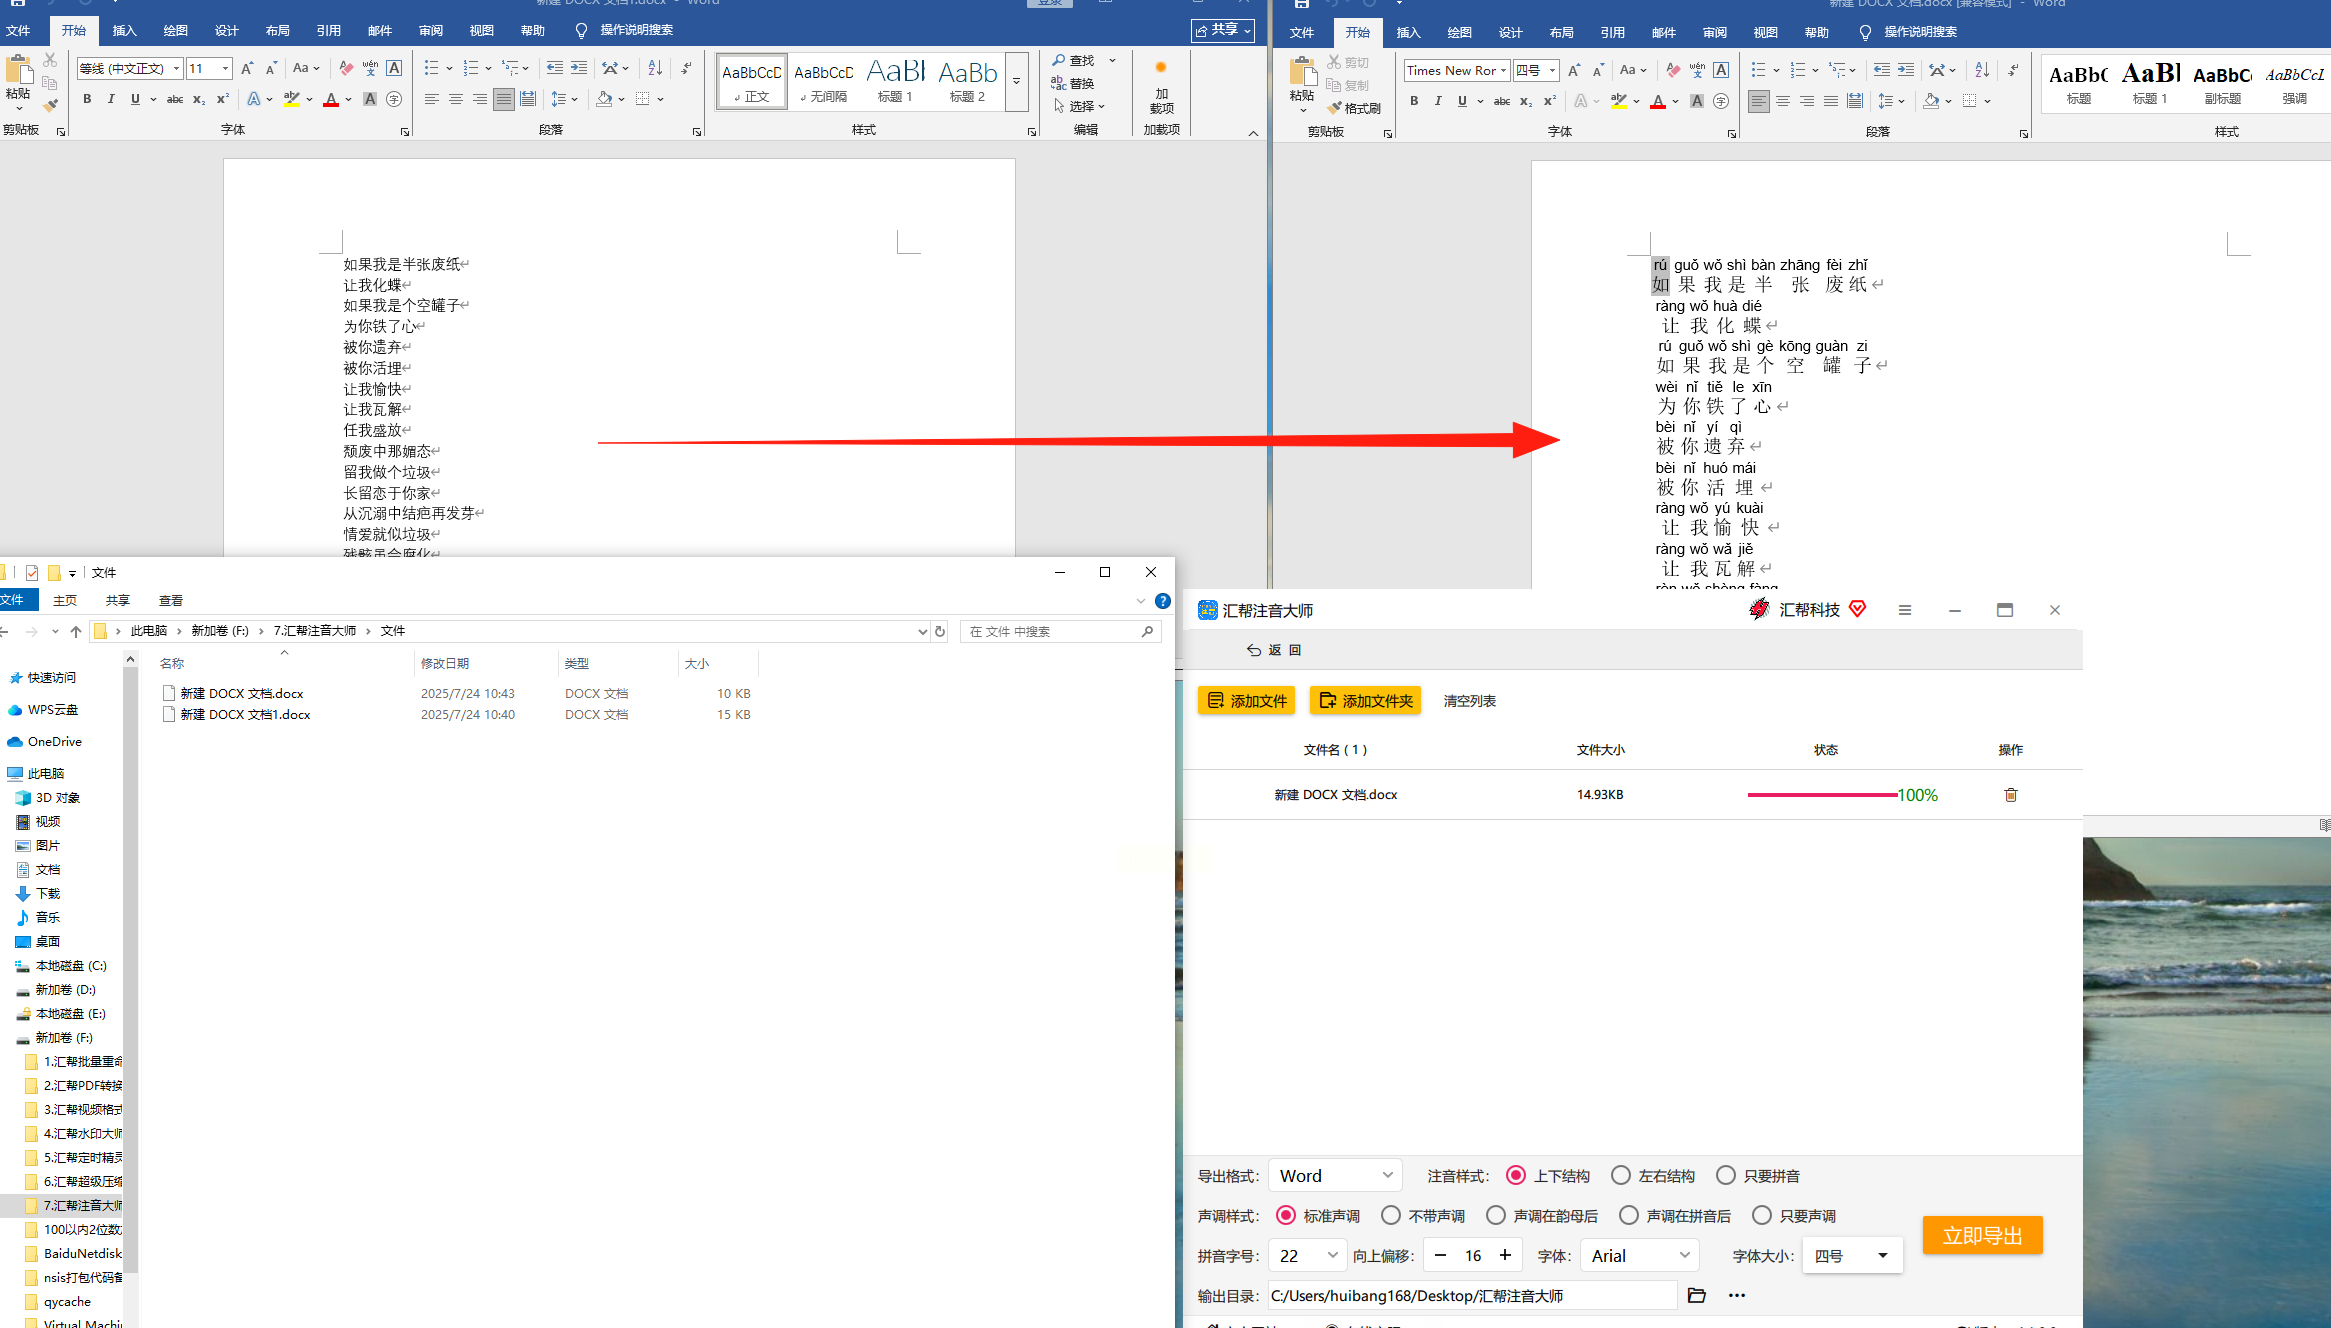This screenshot has height=1328, width=2331.
Task: Click the delete trash icon for 新建 DOCX 文档.docx
Action: (x=2010, y=795)
